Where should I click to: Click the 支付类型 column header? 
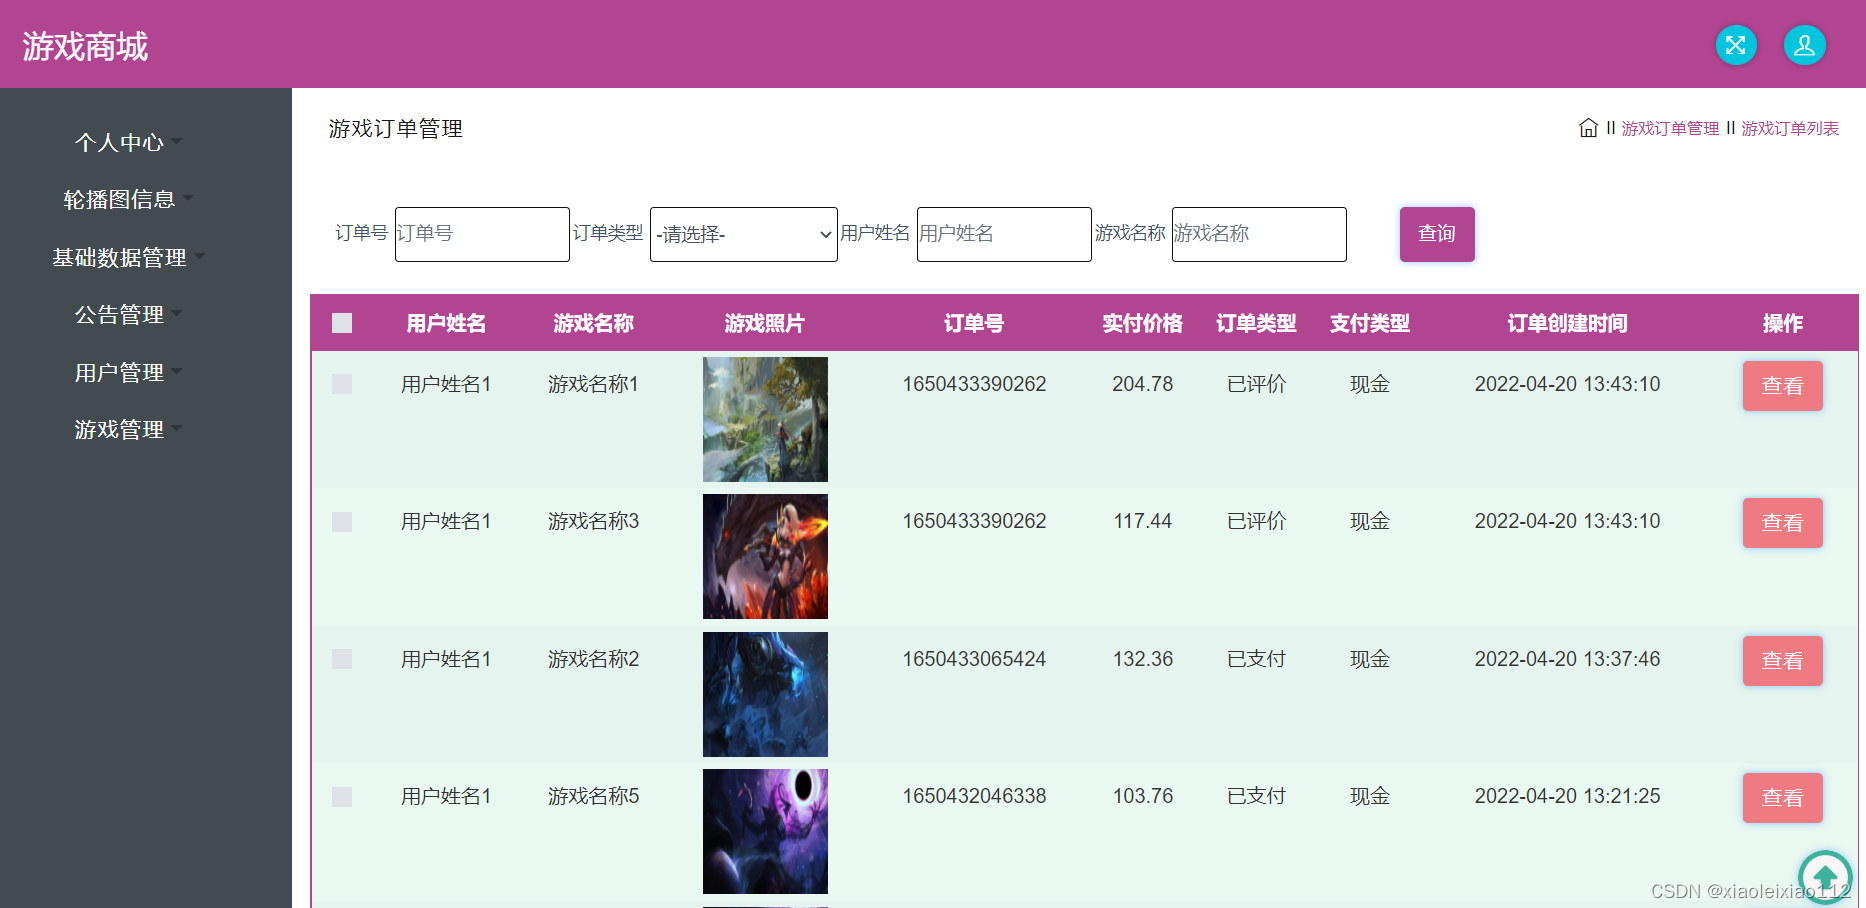1369,323
